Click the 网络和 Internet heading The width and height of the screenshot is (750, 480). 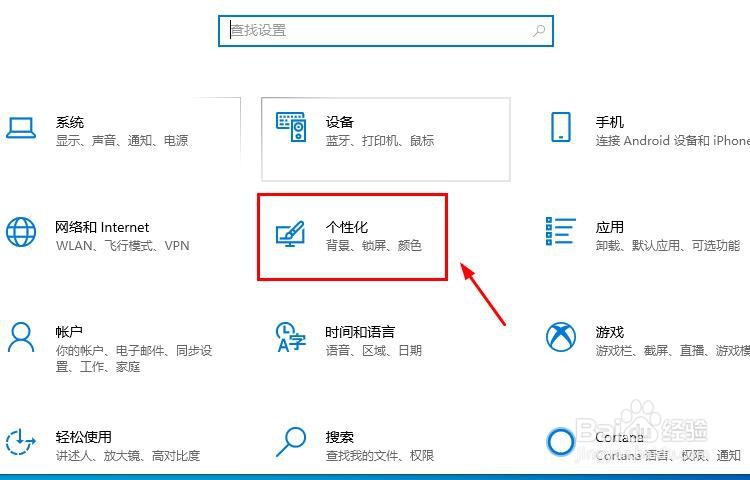tap(102, 227)
